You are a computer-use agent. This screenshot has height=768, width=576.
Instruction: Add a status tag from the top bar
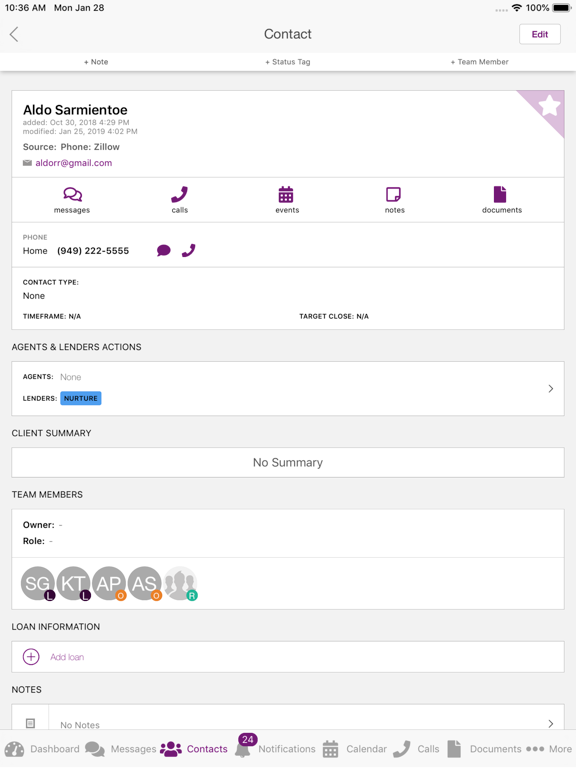[288, 62]
